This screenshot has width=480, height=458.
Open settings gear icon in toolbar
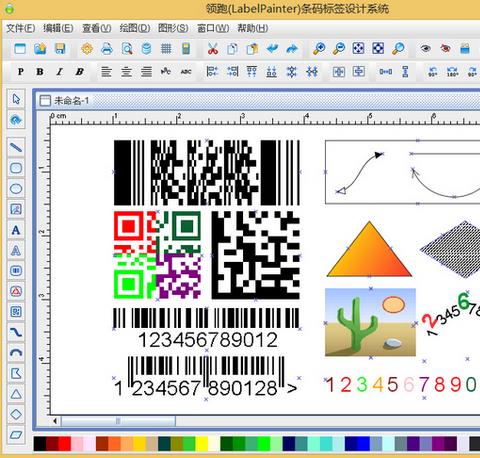tap(87, 49)
